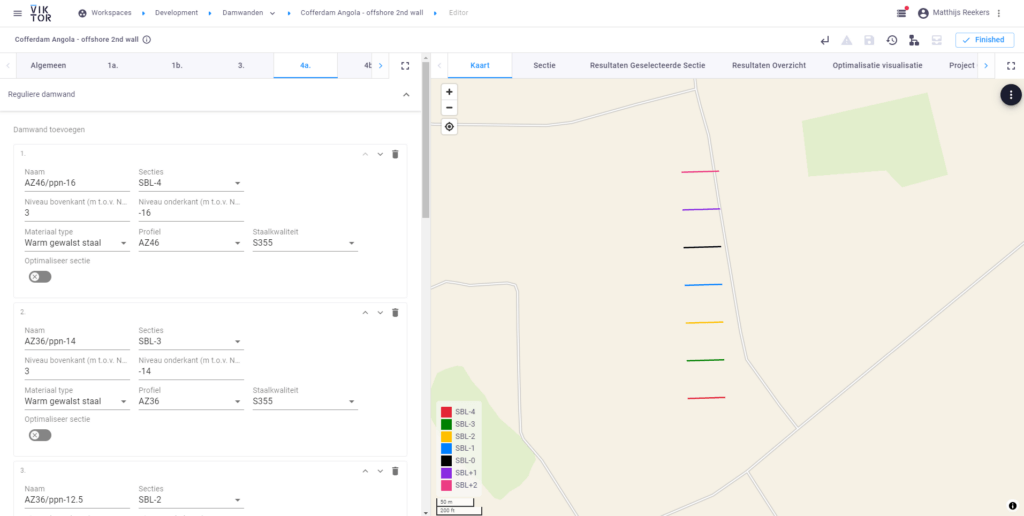
Task: Open Secties dropdown showing SBL-2
Action: pyautogui.click(x=191, y=500)
